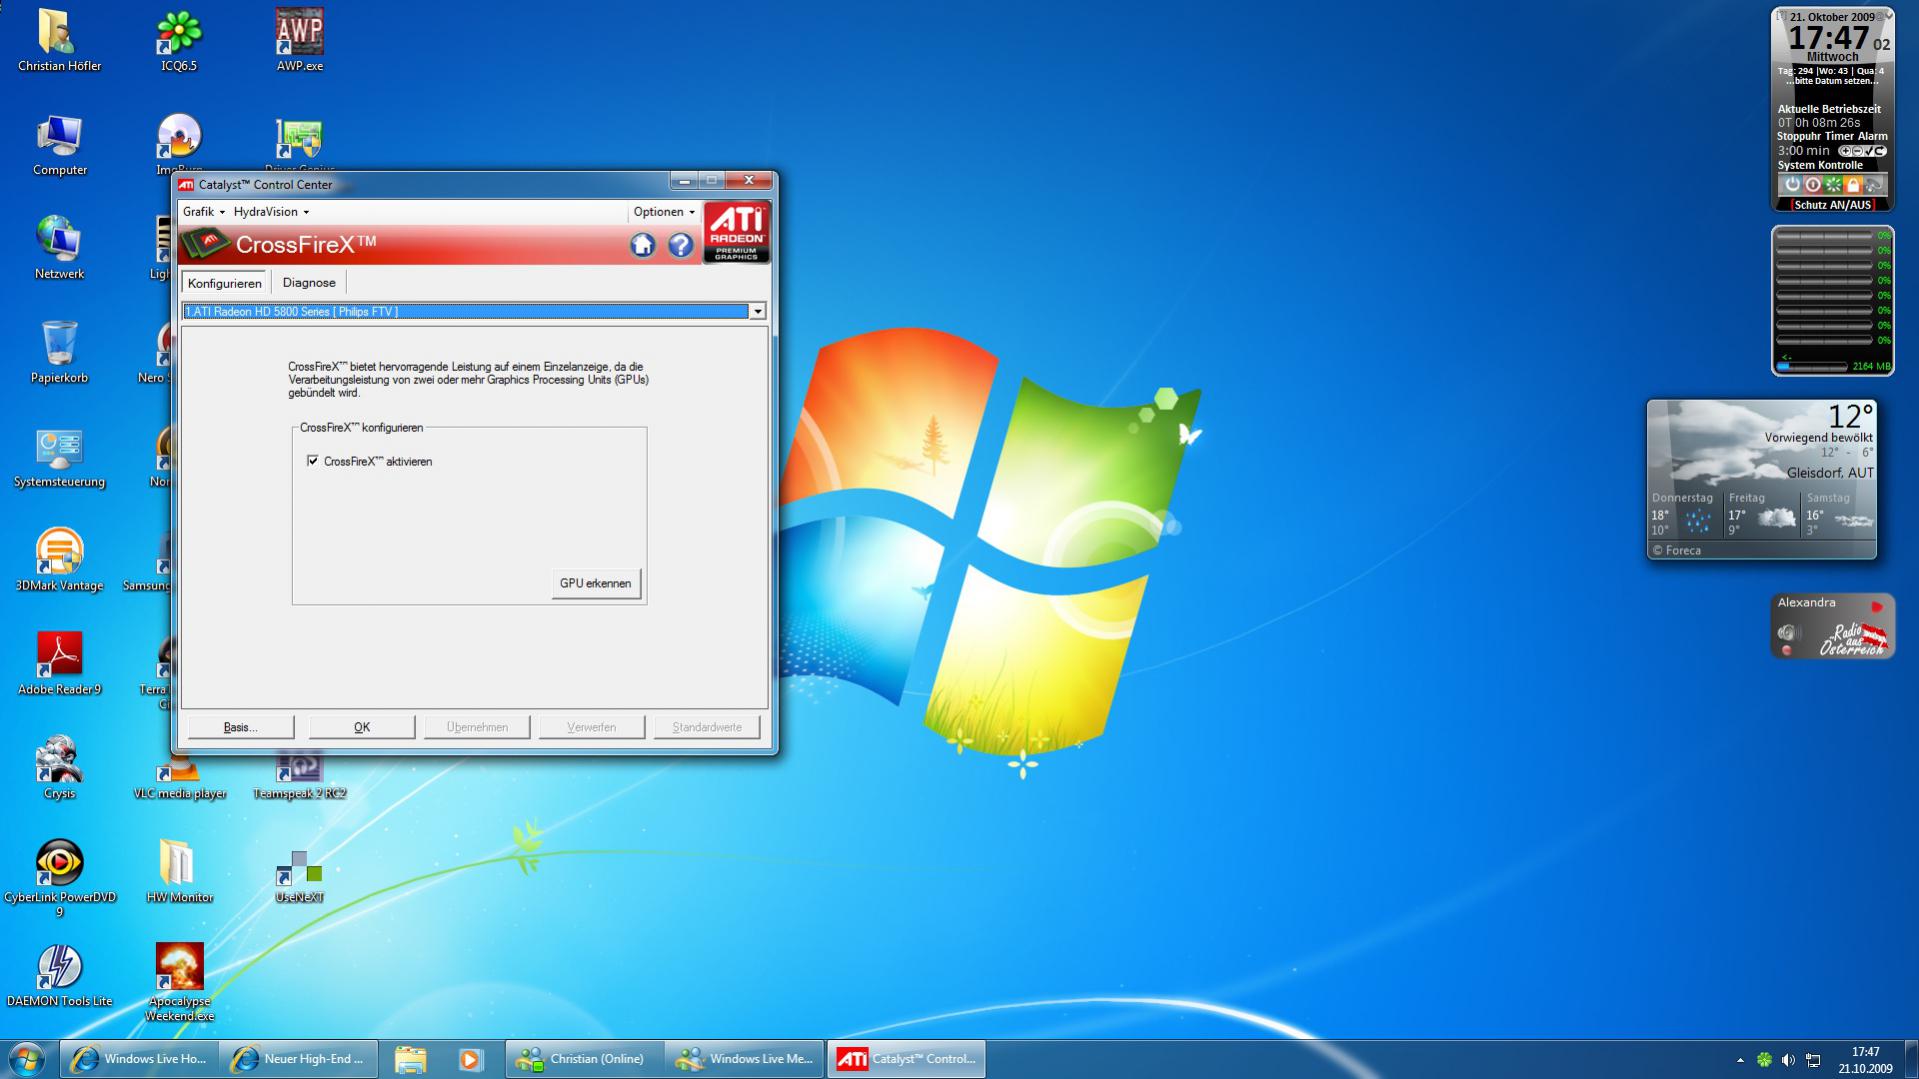
Task: Select the UseNeXT desktop shortcut
Action: pyautogui.click(x=299, y=877)
